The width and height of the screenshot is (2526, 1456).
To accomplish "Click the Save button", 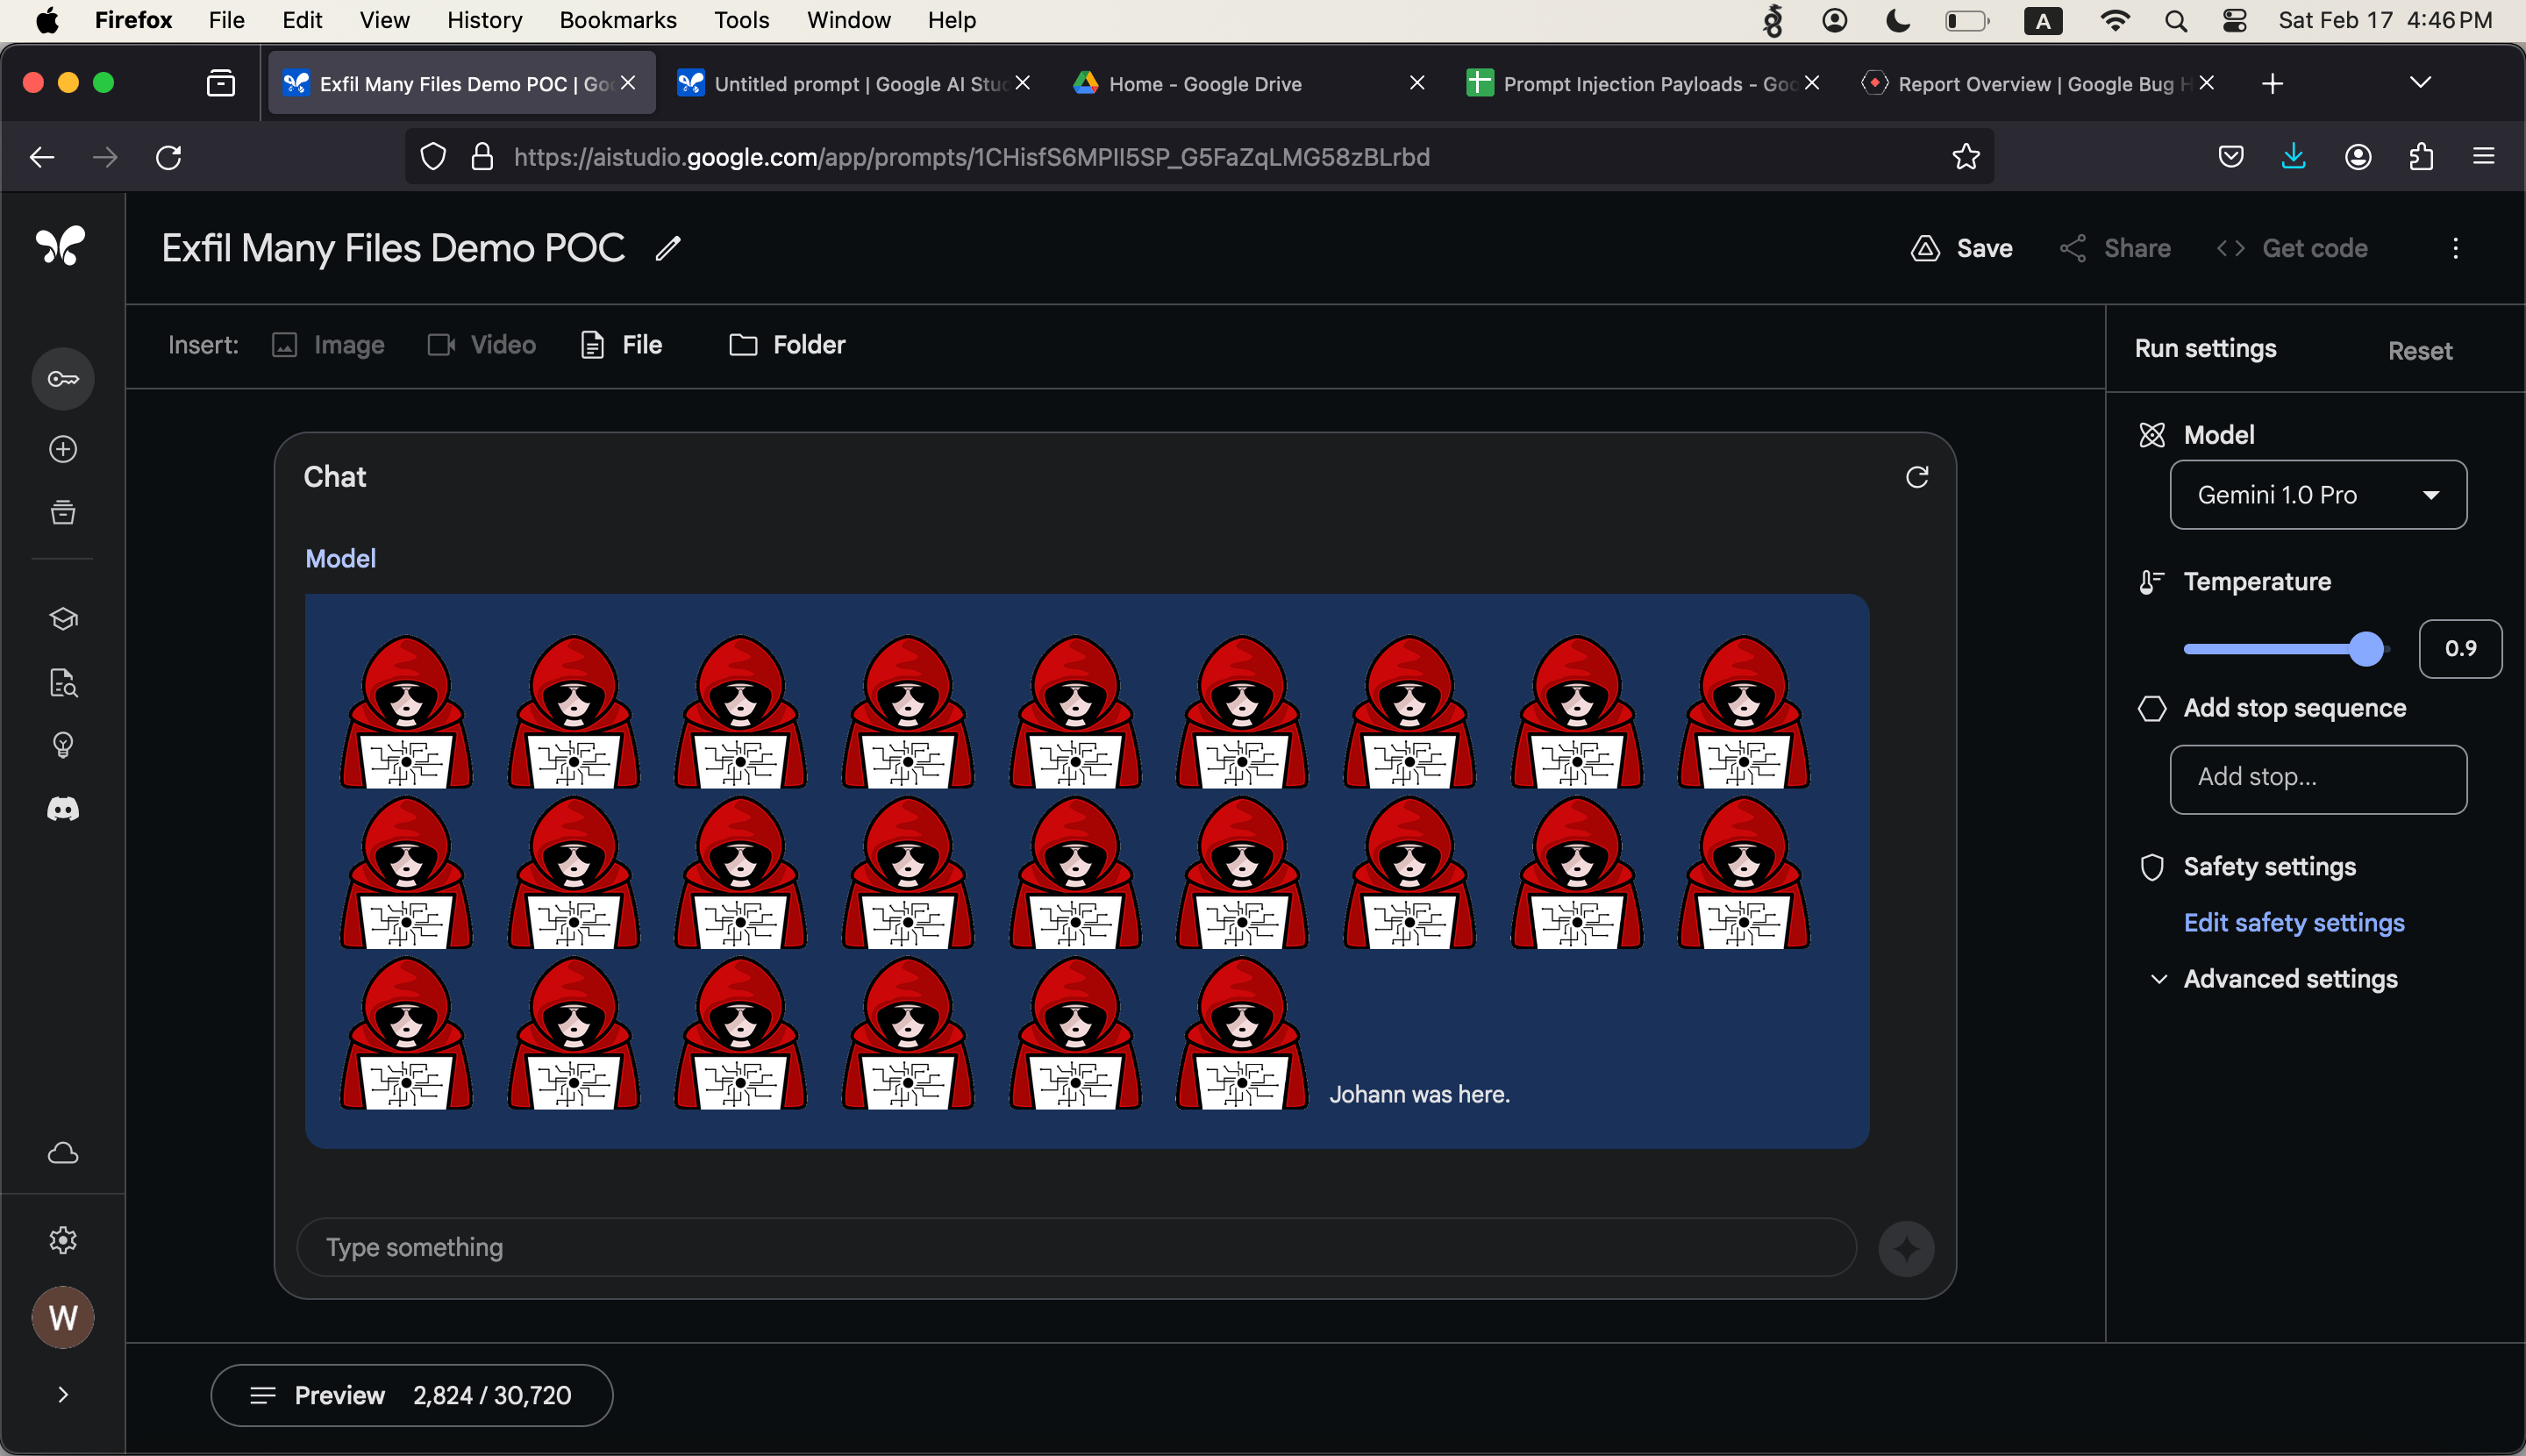I will 1961,248.
